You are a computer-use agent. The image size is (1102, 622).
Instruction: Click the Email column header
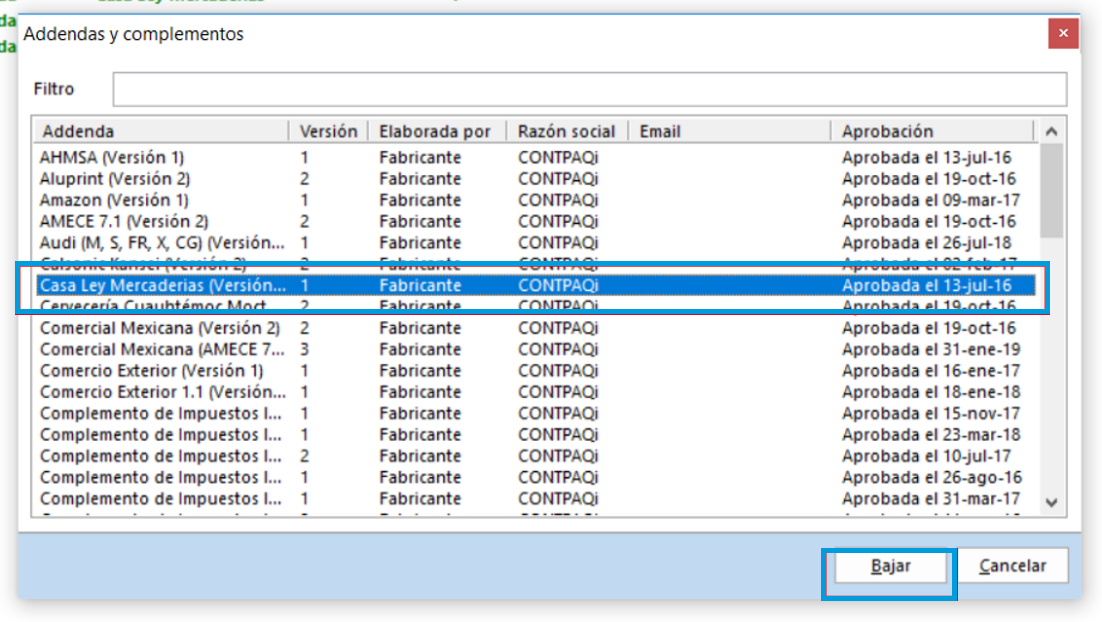tap(728, 131)
